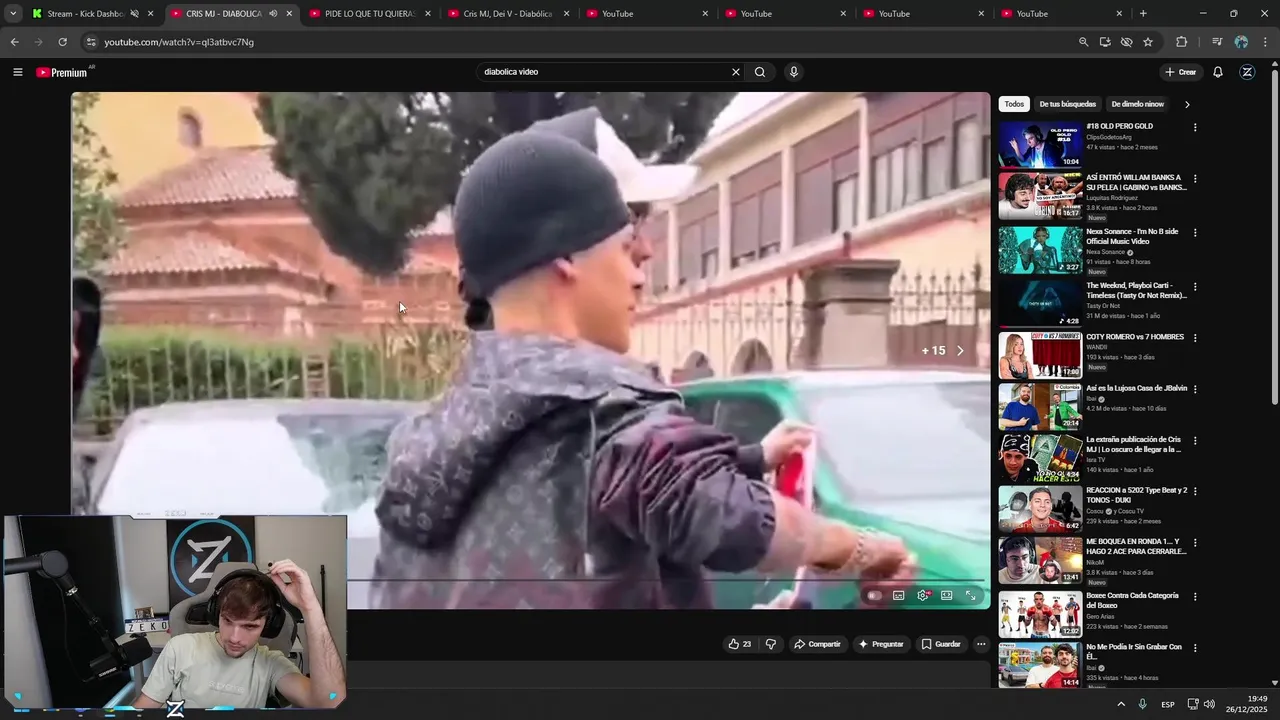Open options for #18 OLD PERO GOLD
Image resolution: width=1280 pixels, height=720 pixels.
[1195, 127]
